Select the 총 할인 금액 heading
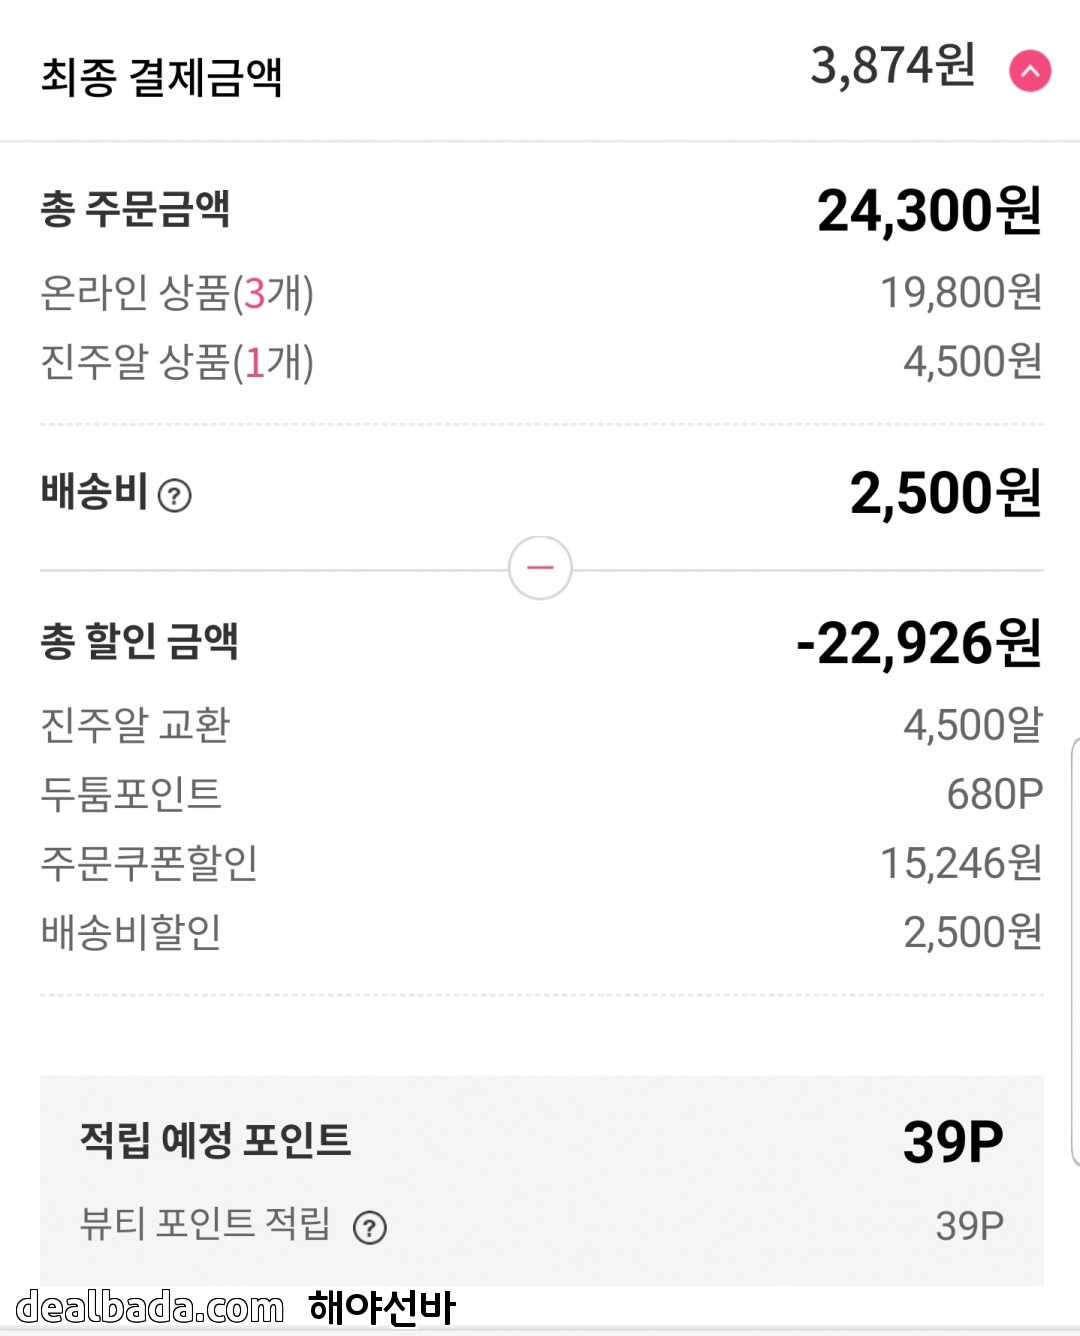Viewport: 1080px width, 1336px height. tap(139, 641)
